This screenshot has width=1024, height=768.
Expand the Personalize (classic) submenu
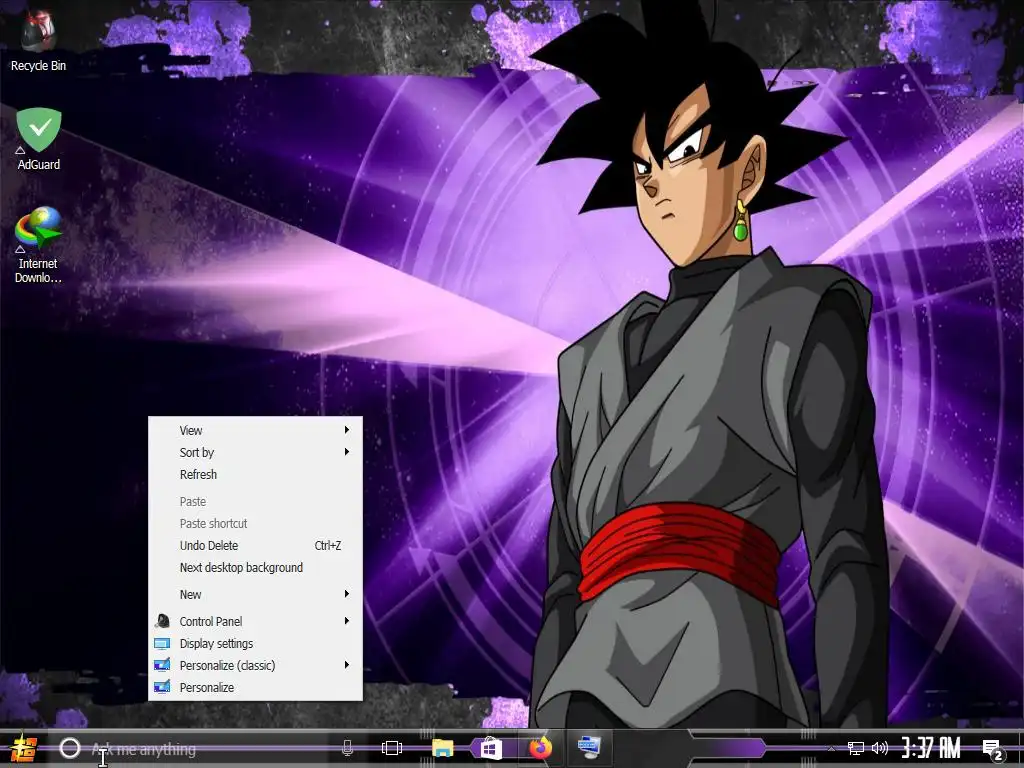[255, 665]
